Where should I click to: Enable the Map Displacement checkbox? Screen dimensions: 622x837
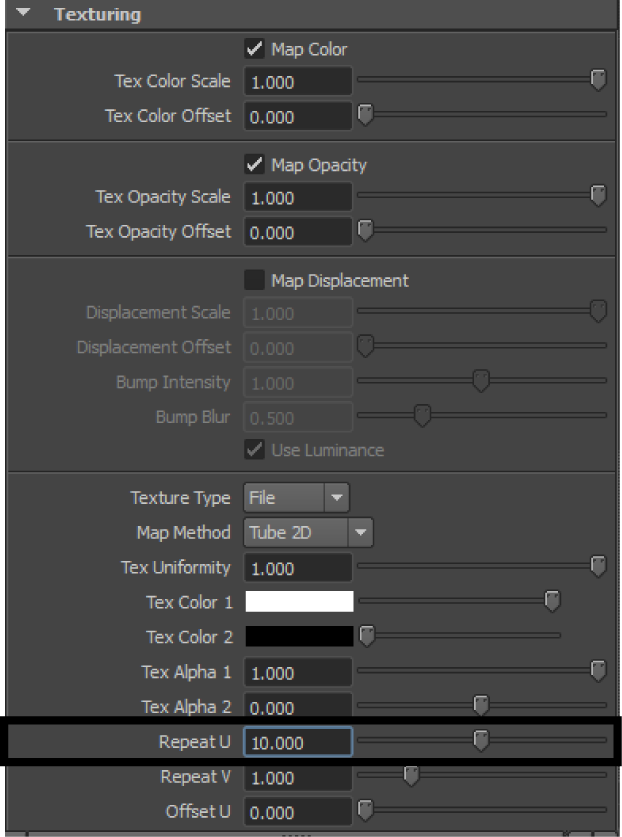click(x=254, y=280)
